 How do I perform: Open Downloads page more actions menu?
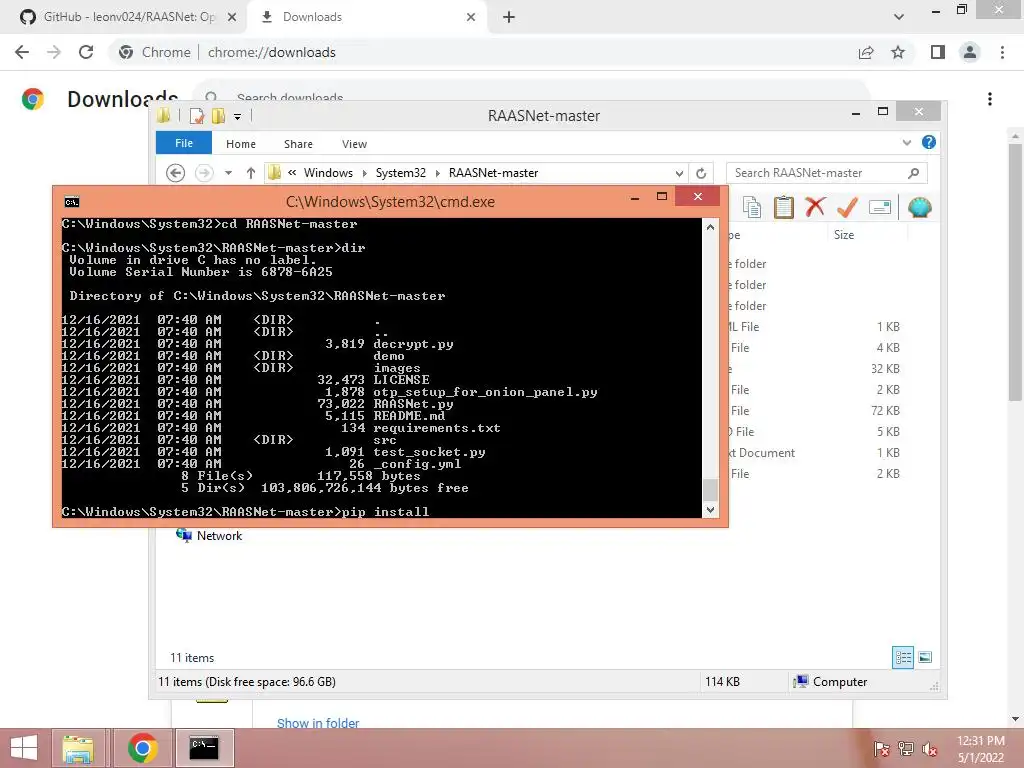point(990,99)
